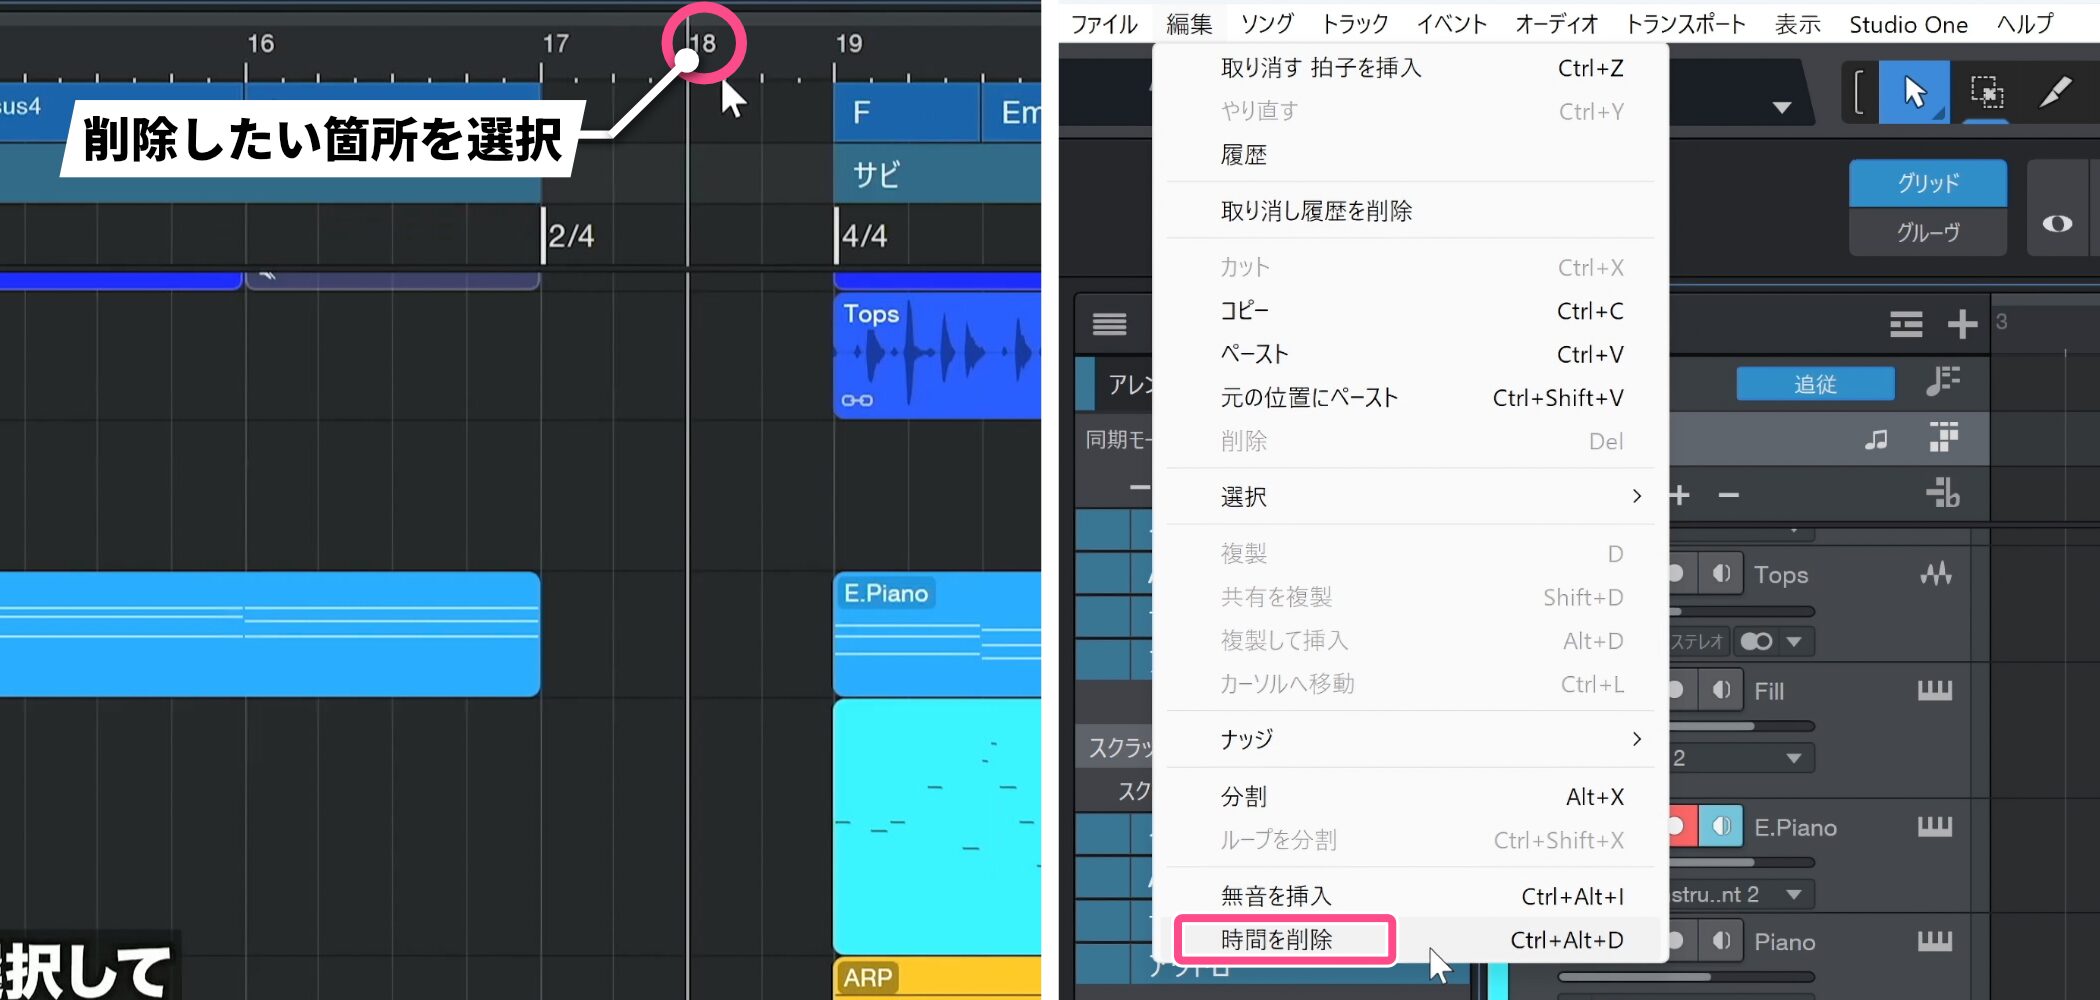Viewport: 2100px width, 1000px height.
Task: Toggle monitor button on Tops track
Action: 1721,574
